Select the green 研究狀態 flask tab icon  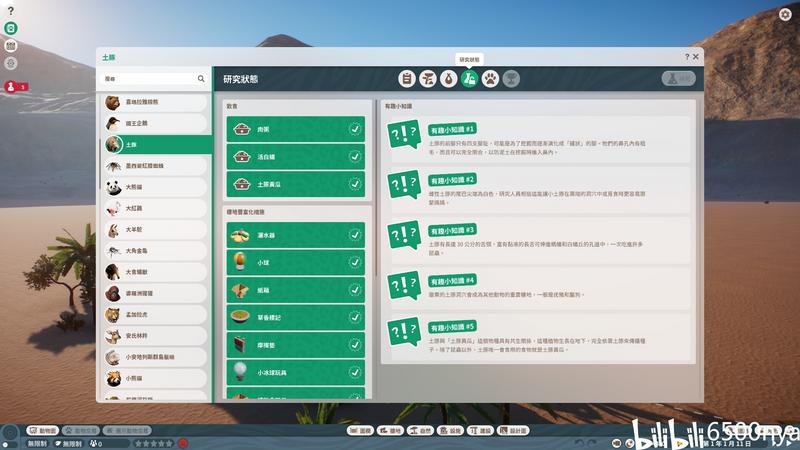tap(469, 79)
